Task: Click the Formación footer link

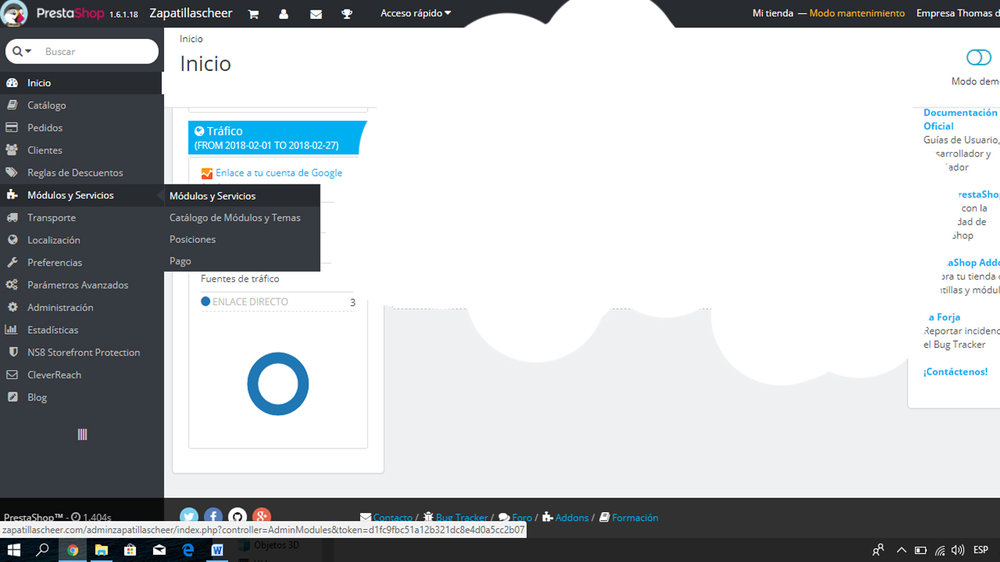Action: (635, 517)
